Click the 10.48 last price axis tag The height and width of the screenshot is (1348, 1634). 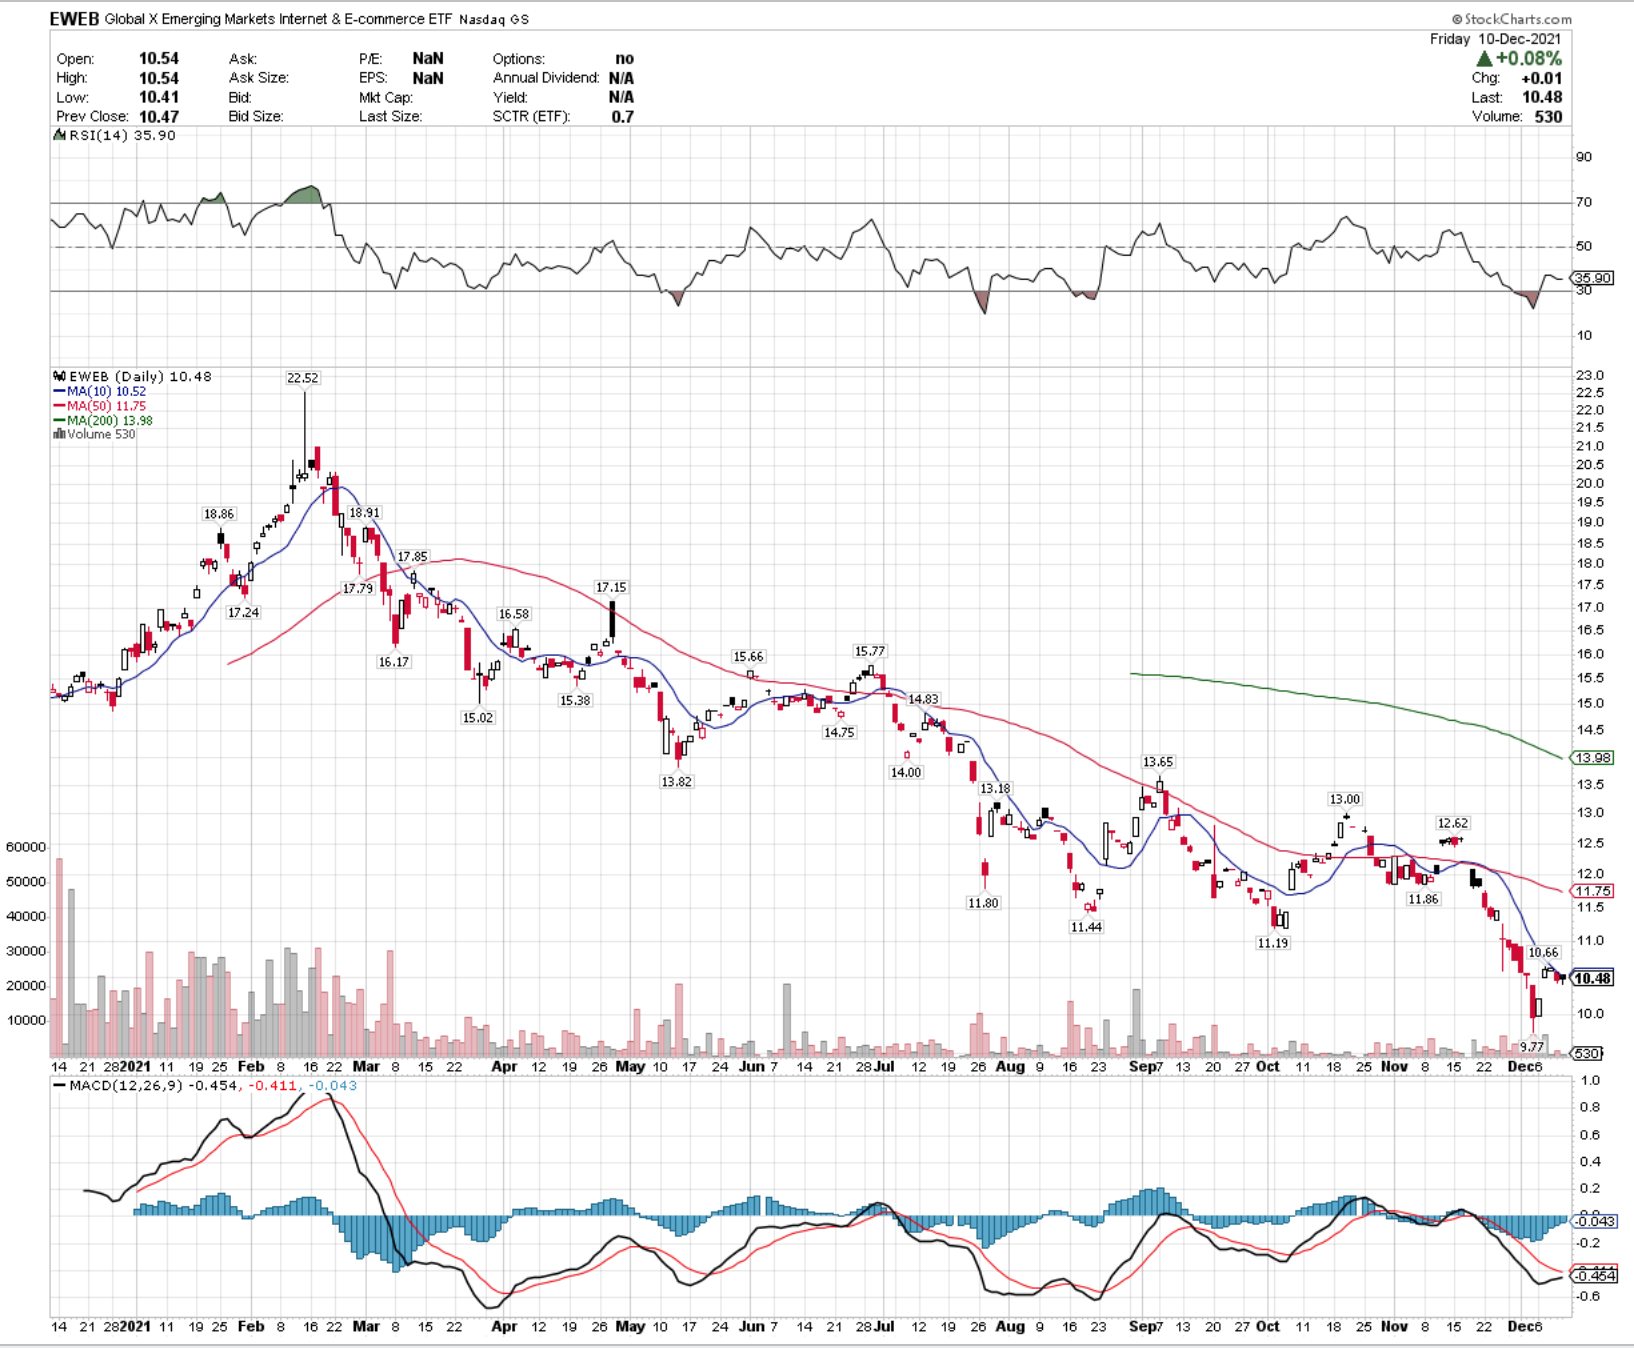point(1593,979)
